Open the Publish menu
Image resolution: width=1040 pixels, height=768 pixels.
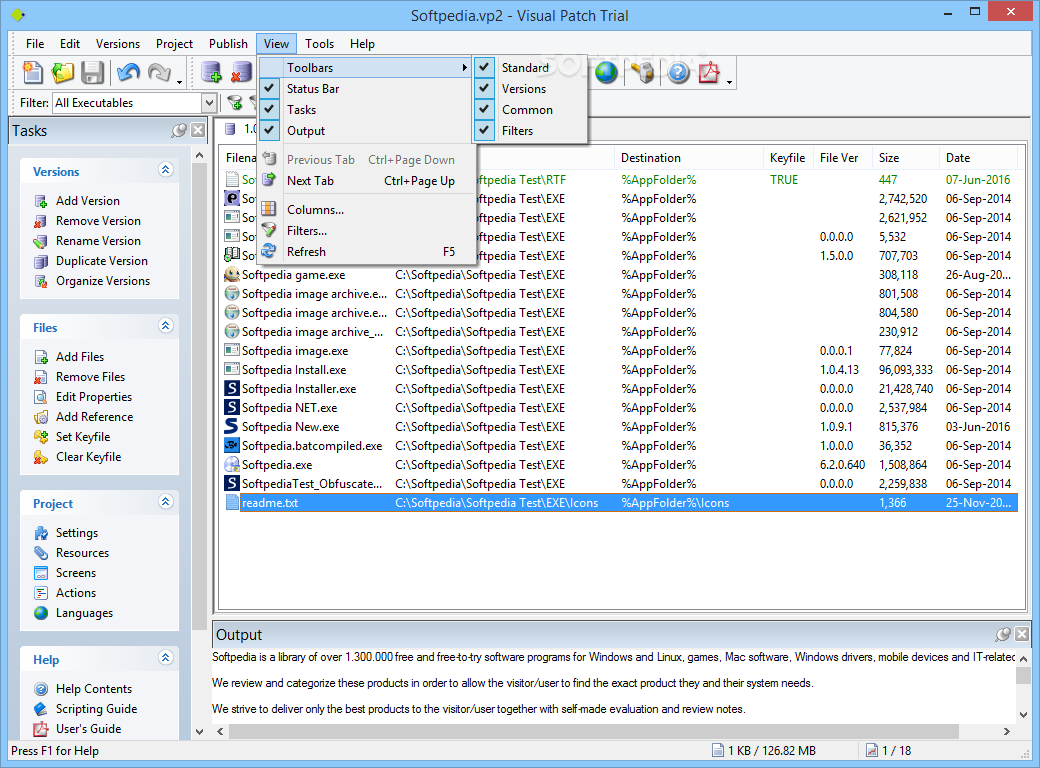[228, 44]
